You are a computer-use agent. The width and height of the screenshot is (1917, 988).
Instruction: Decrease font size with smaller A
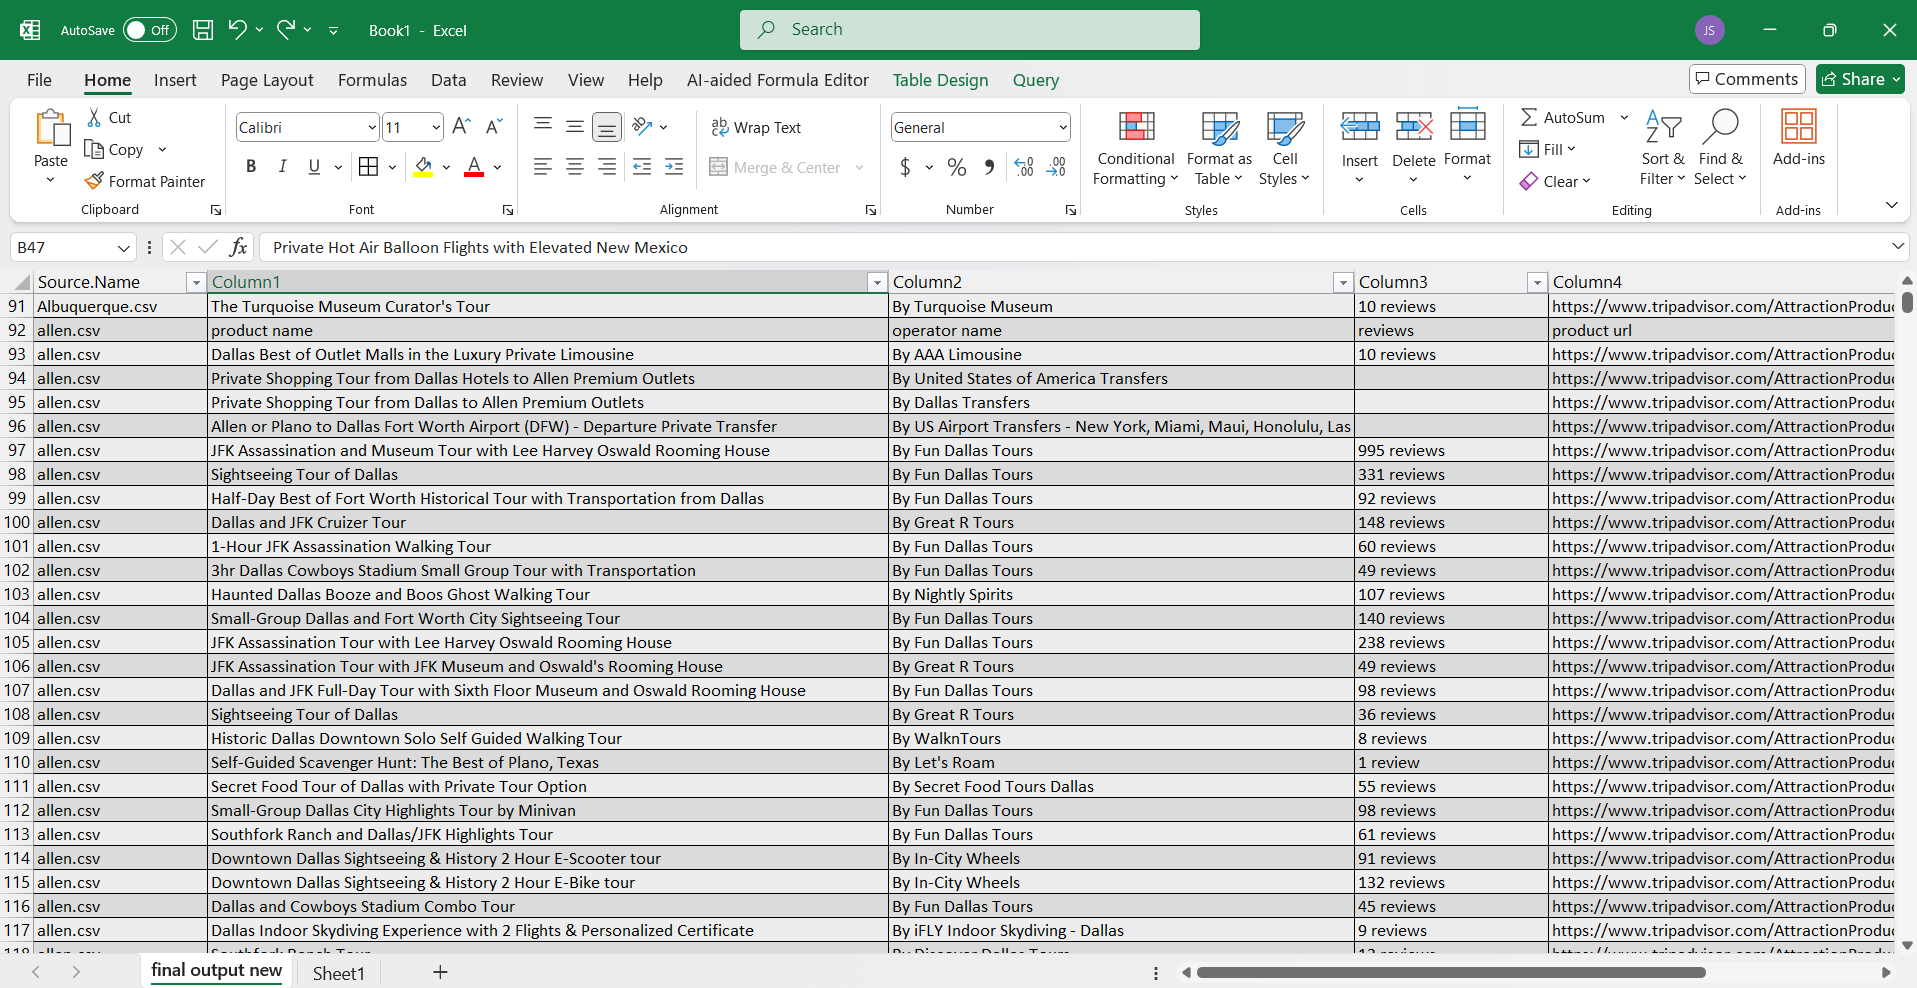click(494, 127)
